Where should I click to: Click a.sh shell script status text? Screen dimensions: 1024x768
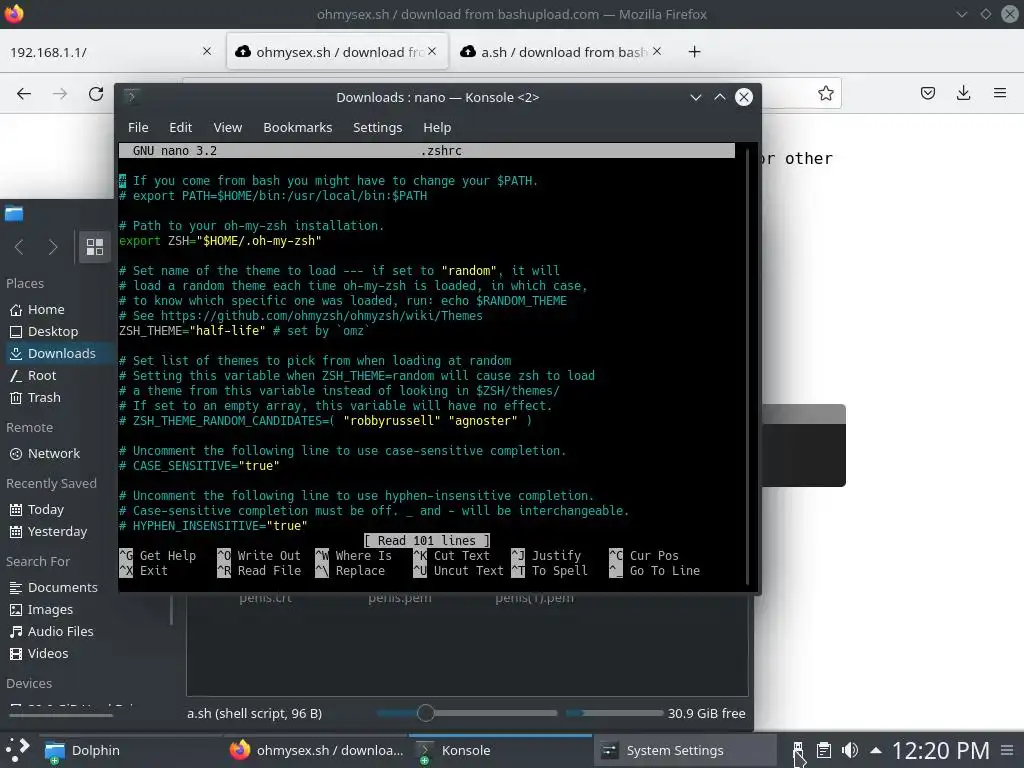tap(254, 713)
